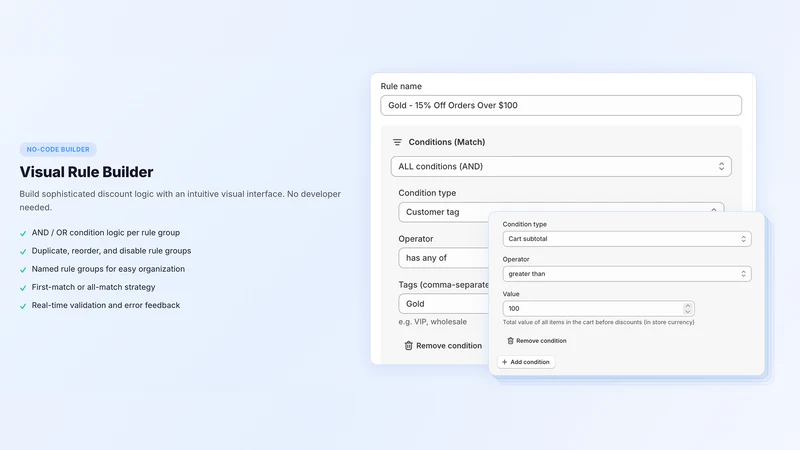Click 'Duplicate, reorder, and disable rule groups'
The height and width of the screenshot is (450, 800).
click(111, 251)
